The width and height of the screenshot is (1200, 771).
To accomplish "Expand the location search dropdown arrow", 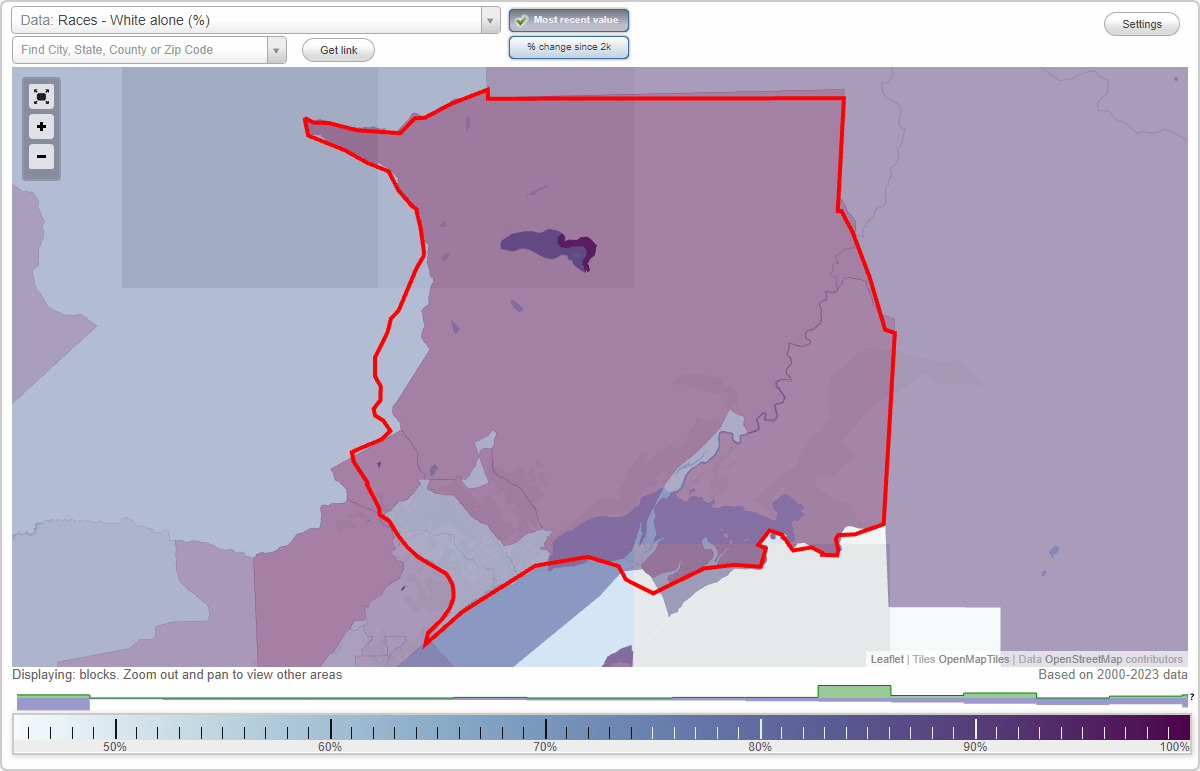I will (x=278, y=48).
